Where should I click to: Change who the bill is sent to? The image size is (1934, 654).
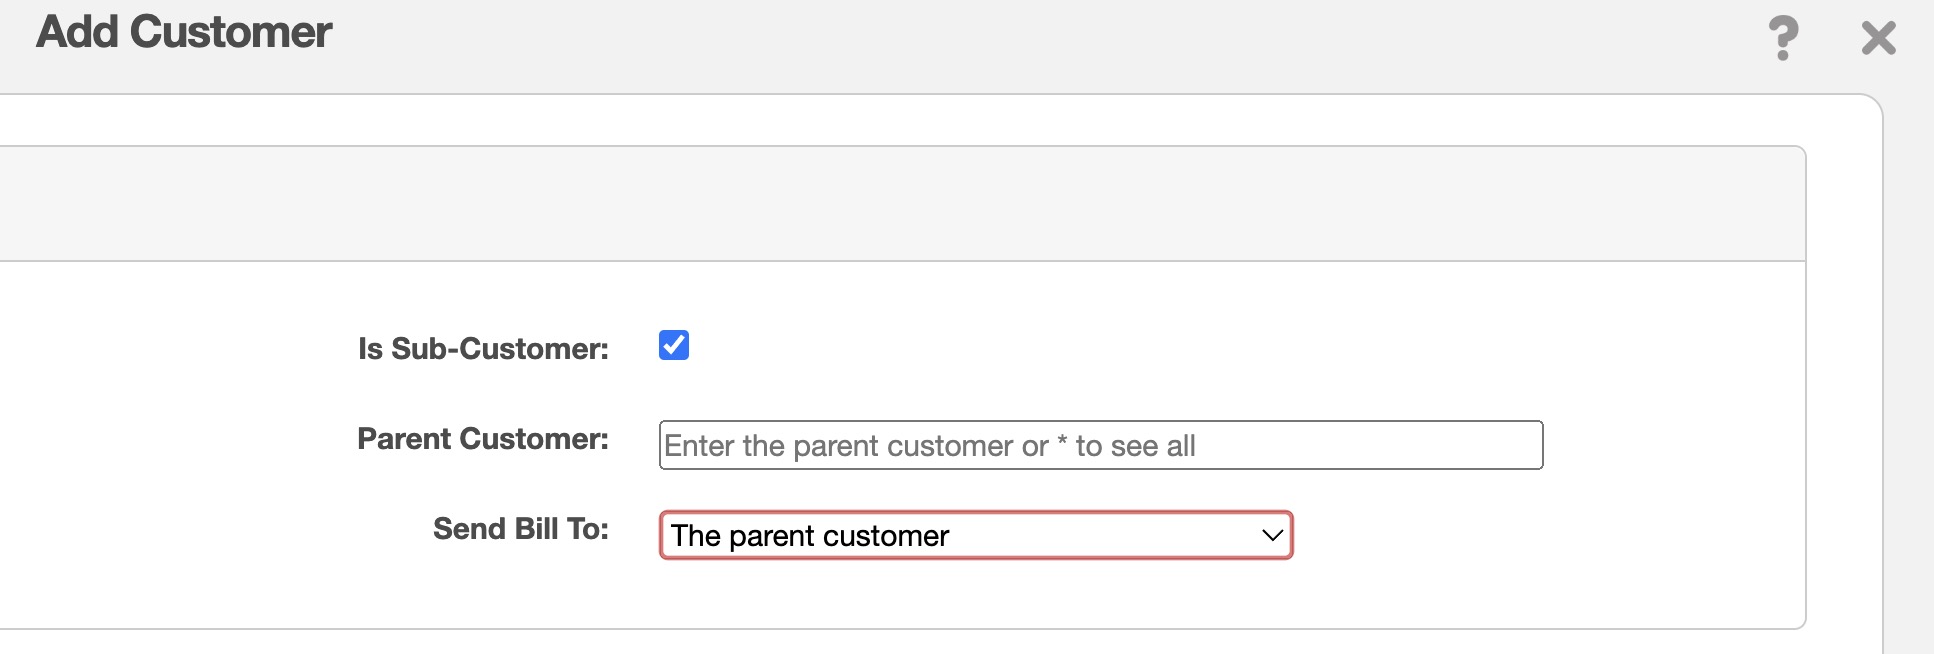coord(975,535)
